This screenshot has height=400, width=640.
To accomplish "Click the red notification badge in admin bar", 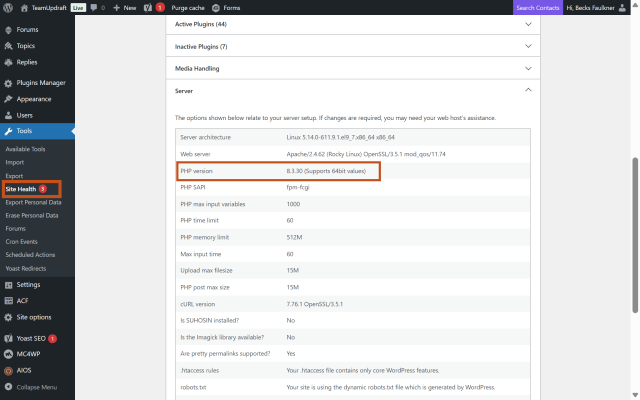I will pos(160,8).
